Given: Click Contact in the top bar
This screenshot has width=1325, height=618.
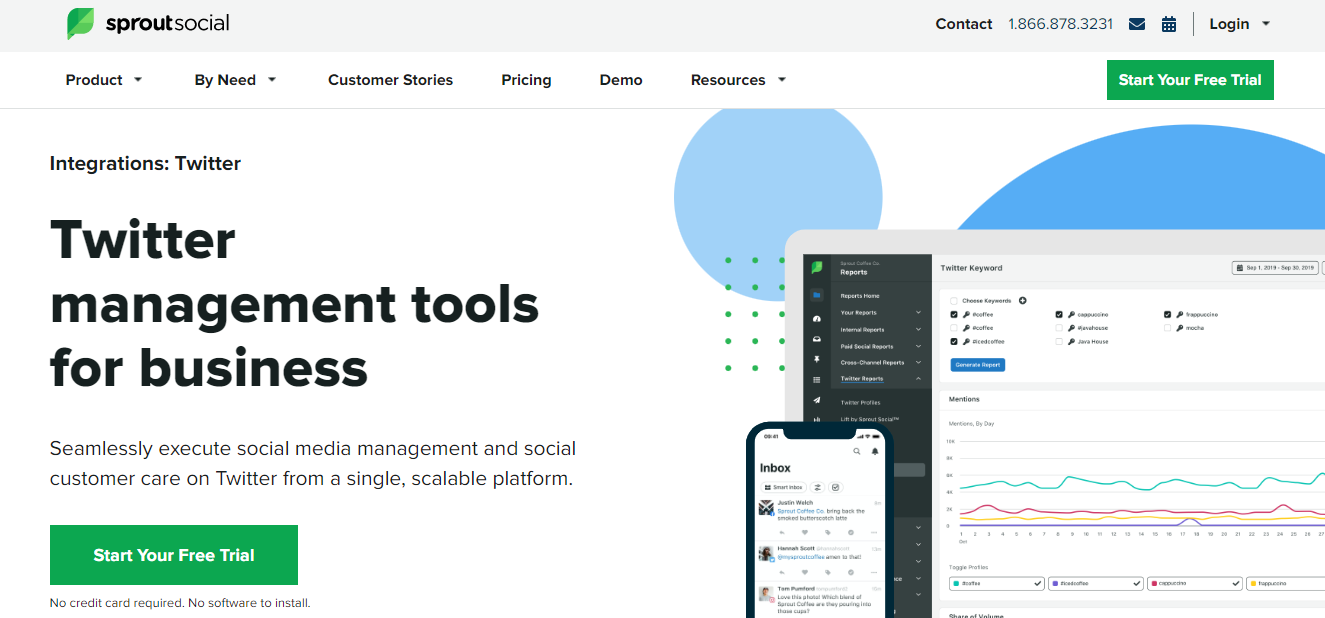Looking at the screenshot, I should click(964, 24).
